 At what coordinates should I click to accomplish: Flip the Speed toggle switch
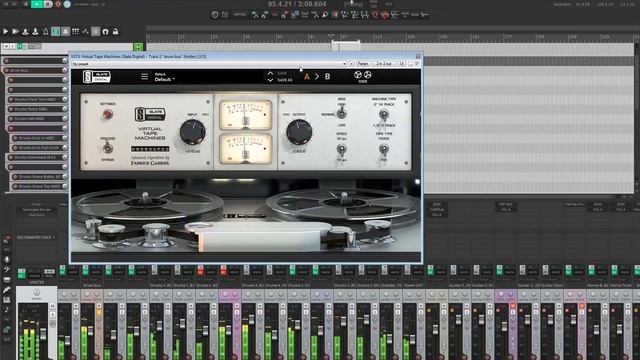tap(342, 150)
